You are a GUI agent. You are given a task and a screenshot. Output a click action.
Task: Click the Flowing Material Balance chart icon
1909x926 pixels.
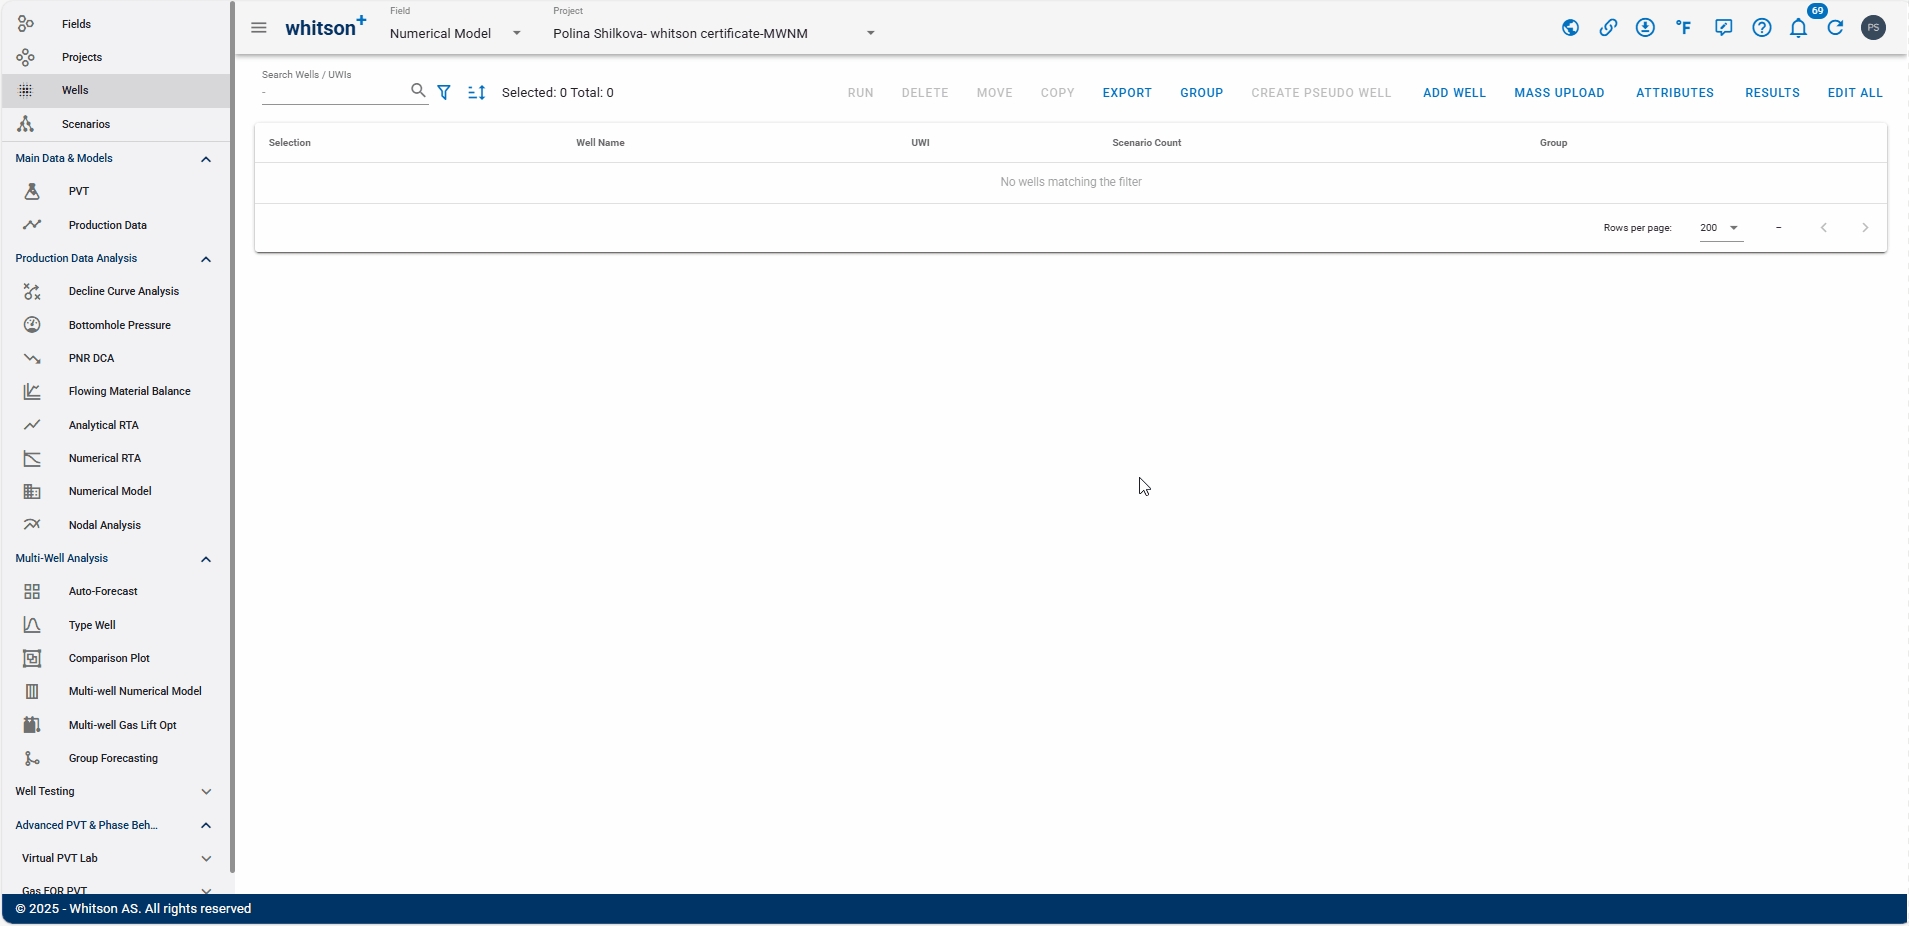click(32, 391)
